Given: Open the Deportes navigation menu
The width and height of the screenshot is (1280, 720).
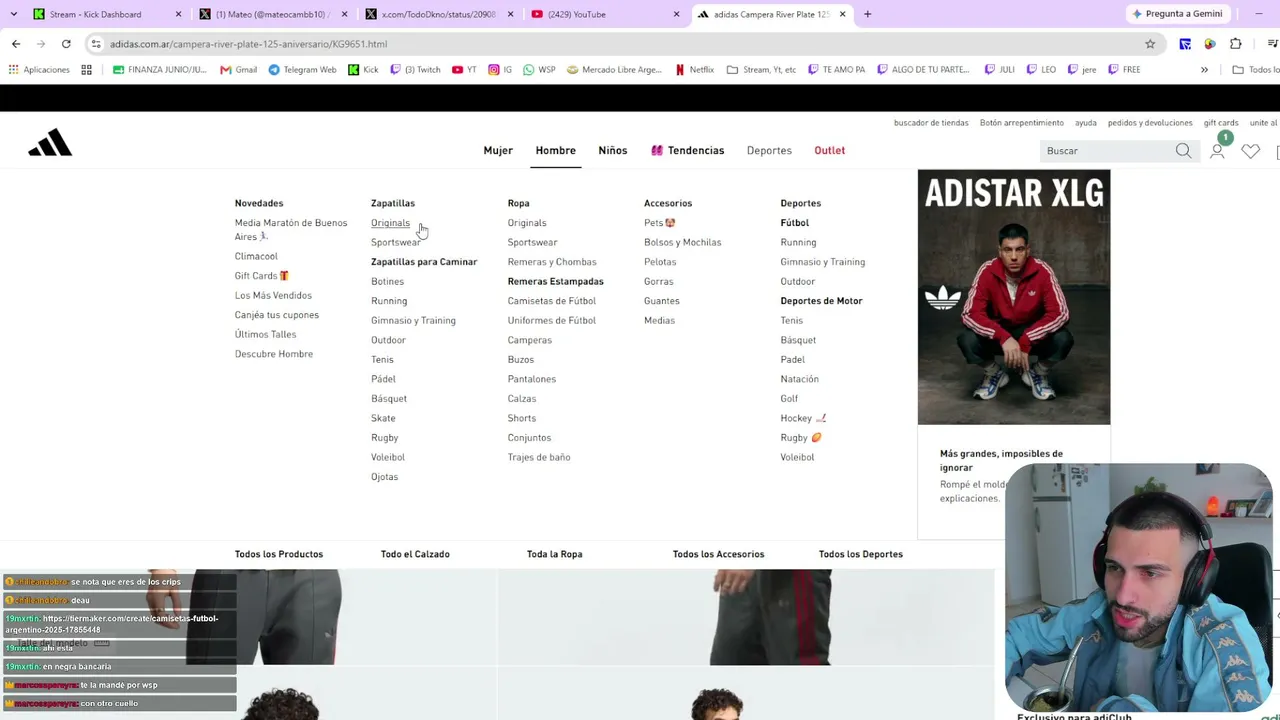Looking at the screenshot, I should click(x=769, y=151).
